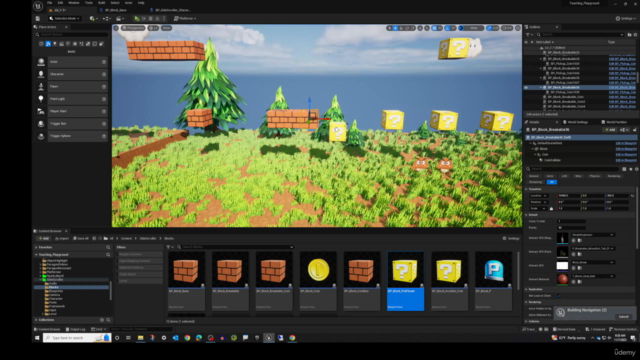Select the Actor item in Place Actors

(71, 62)
